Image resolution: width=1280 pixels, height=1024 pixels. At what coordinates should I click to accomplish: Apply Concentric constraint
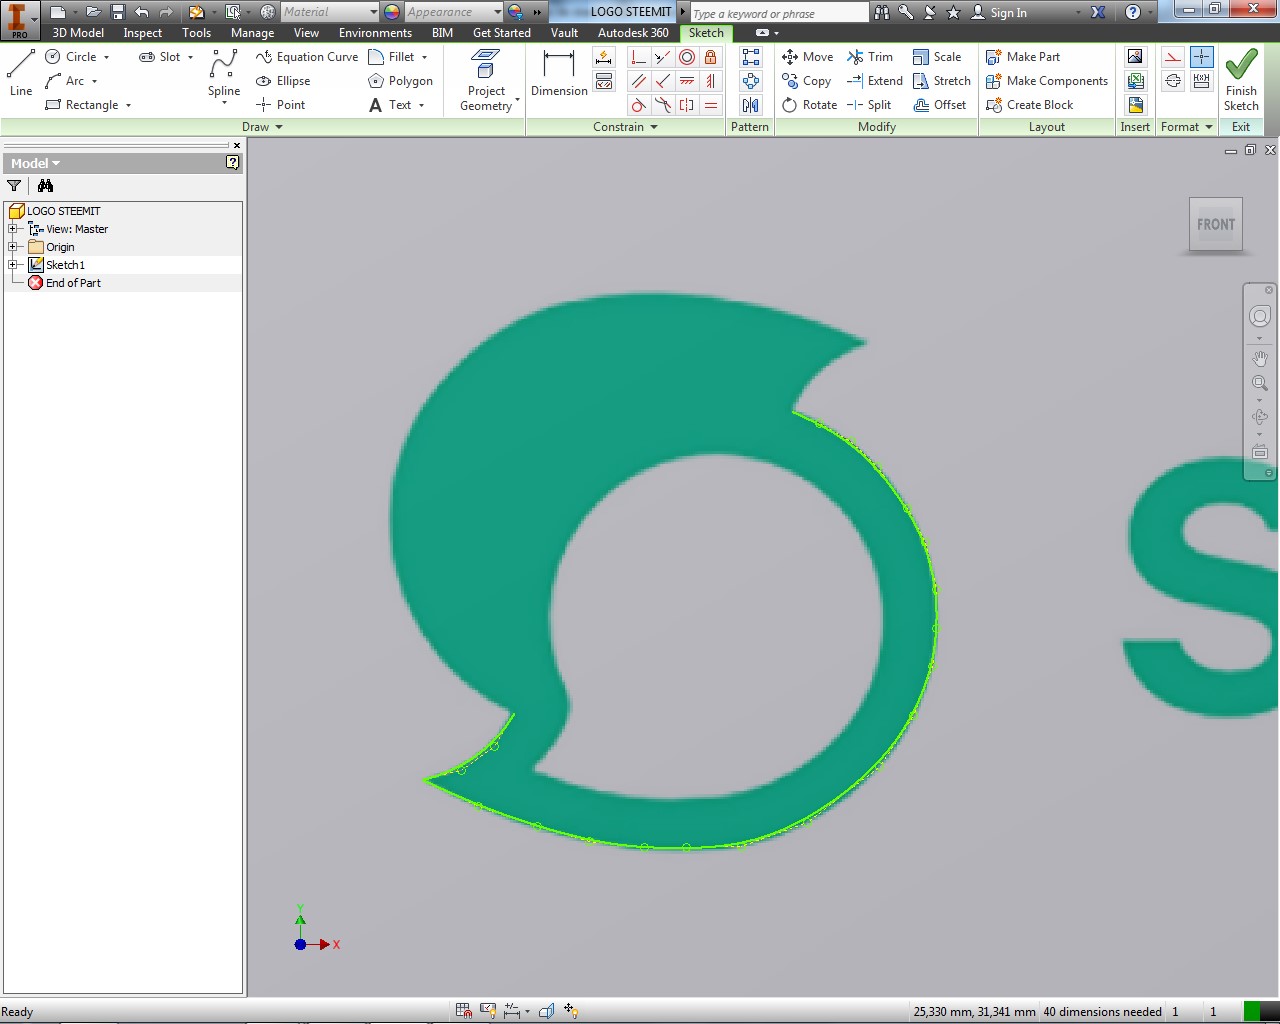(x=687, y=57)
